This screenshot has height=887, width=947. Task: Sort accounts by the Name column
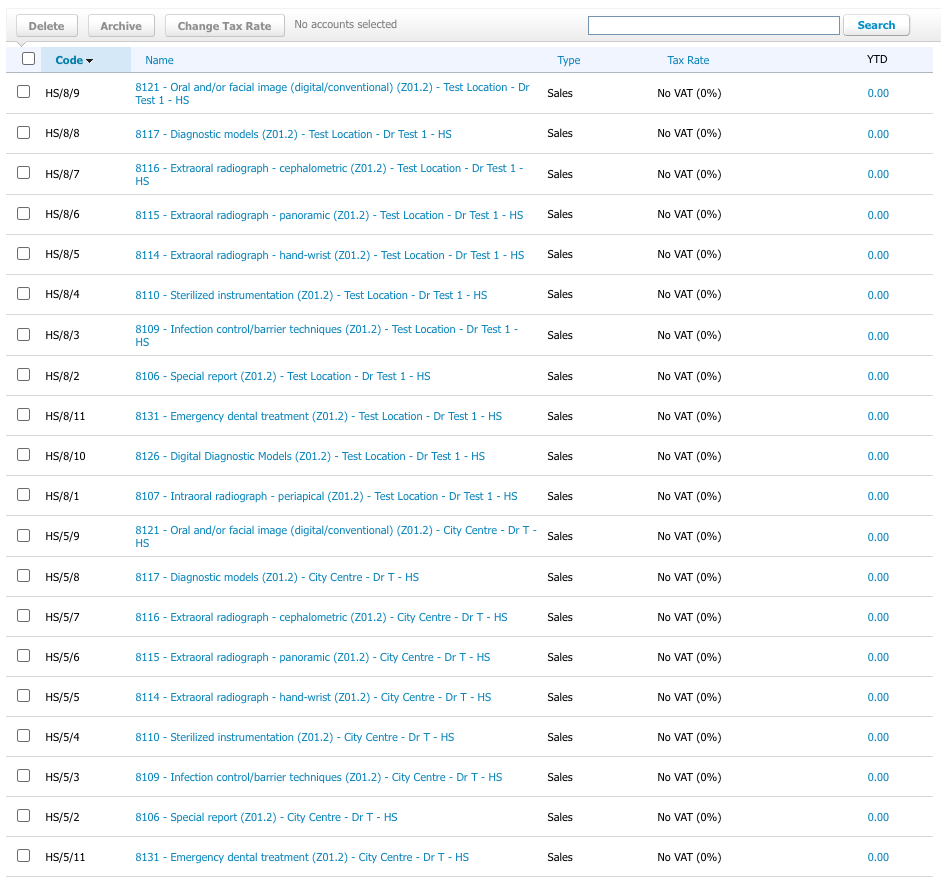point(159,60)
